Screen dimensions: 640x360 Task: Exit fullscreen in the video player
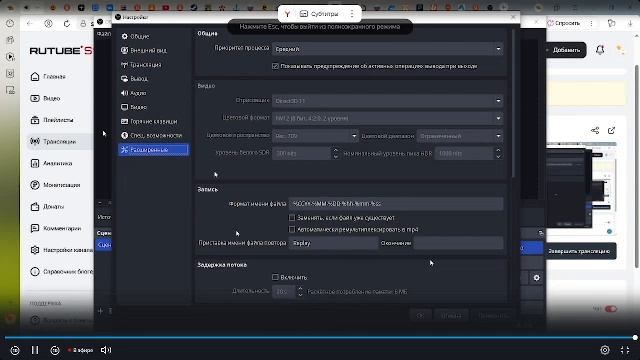point(625,350)
